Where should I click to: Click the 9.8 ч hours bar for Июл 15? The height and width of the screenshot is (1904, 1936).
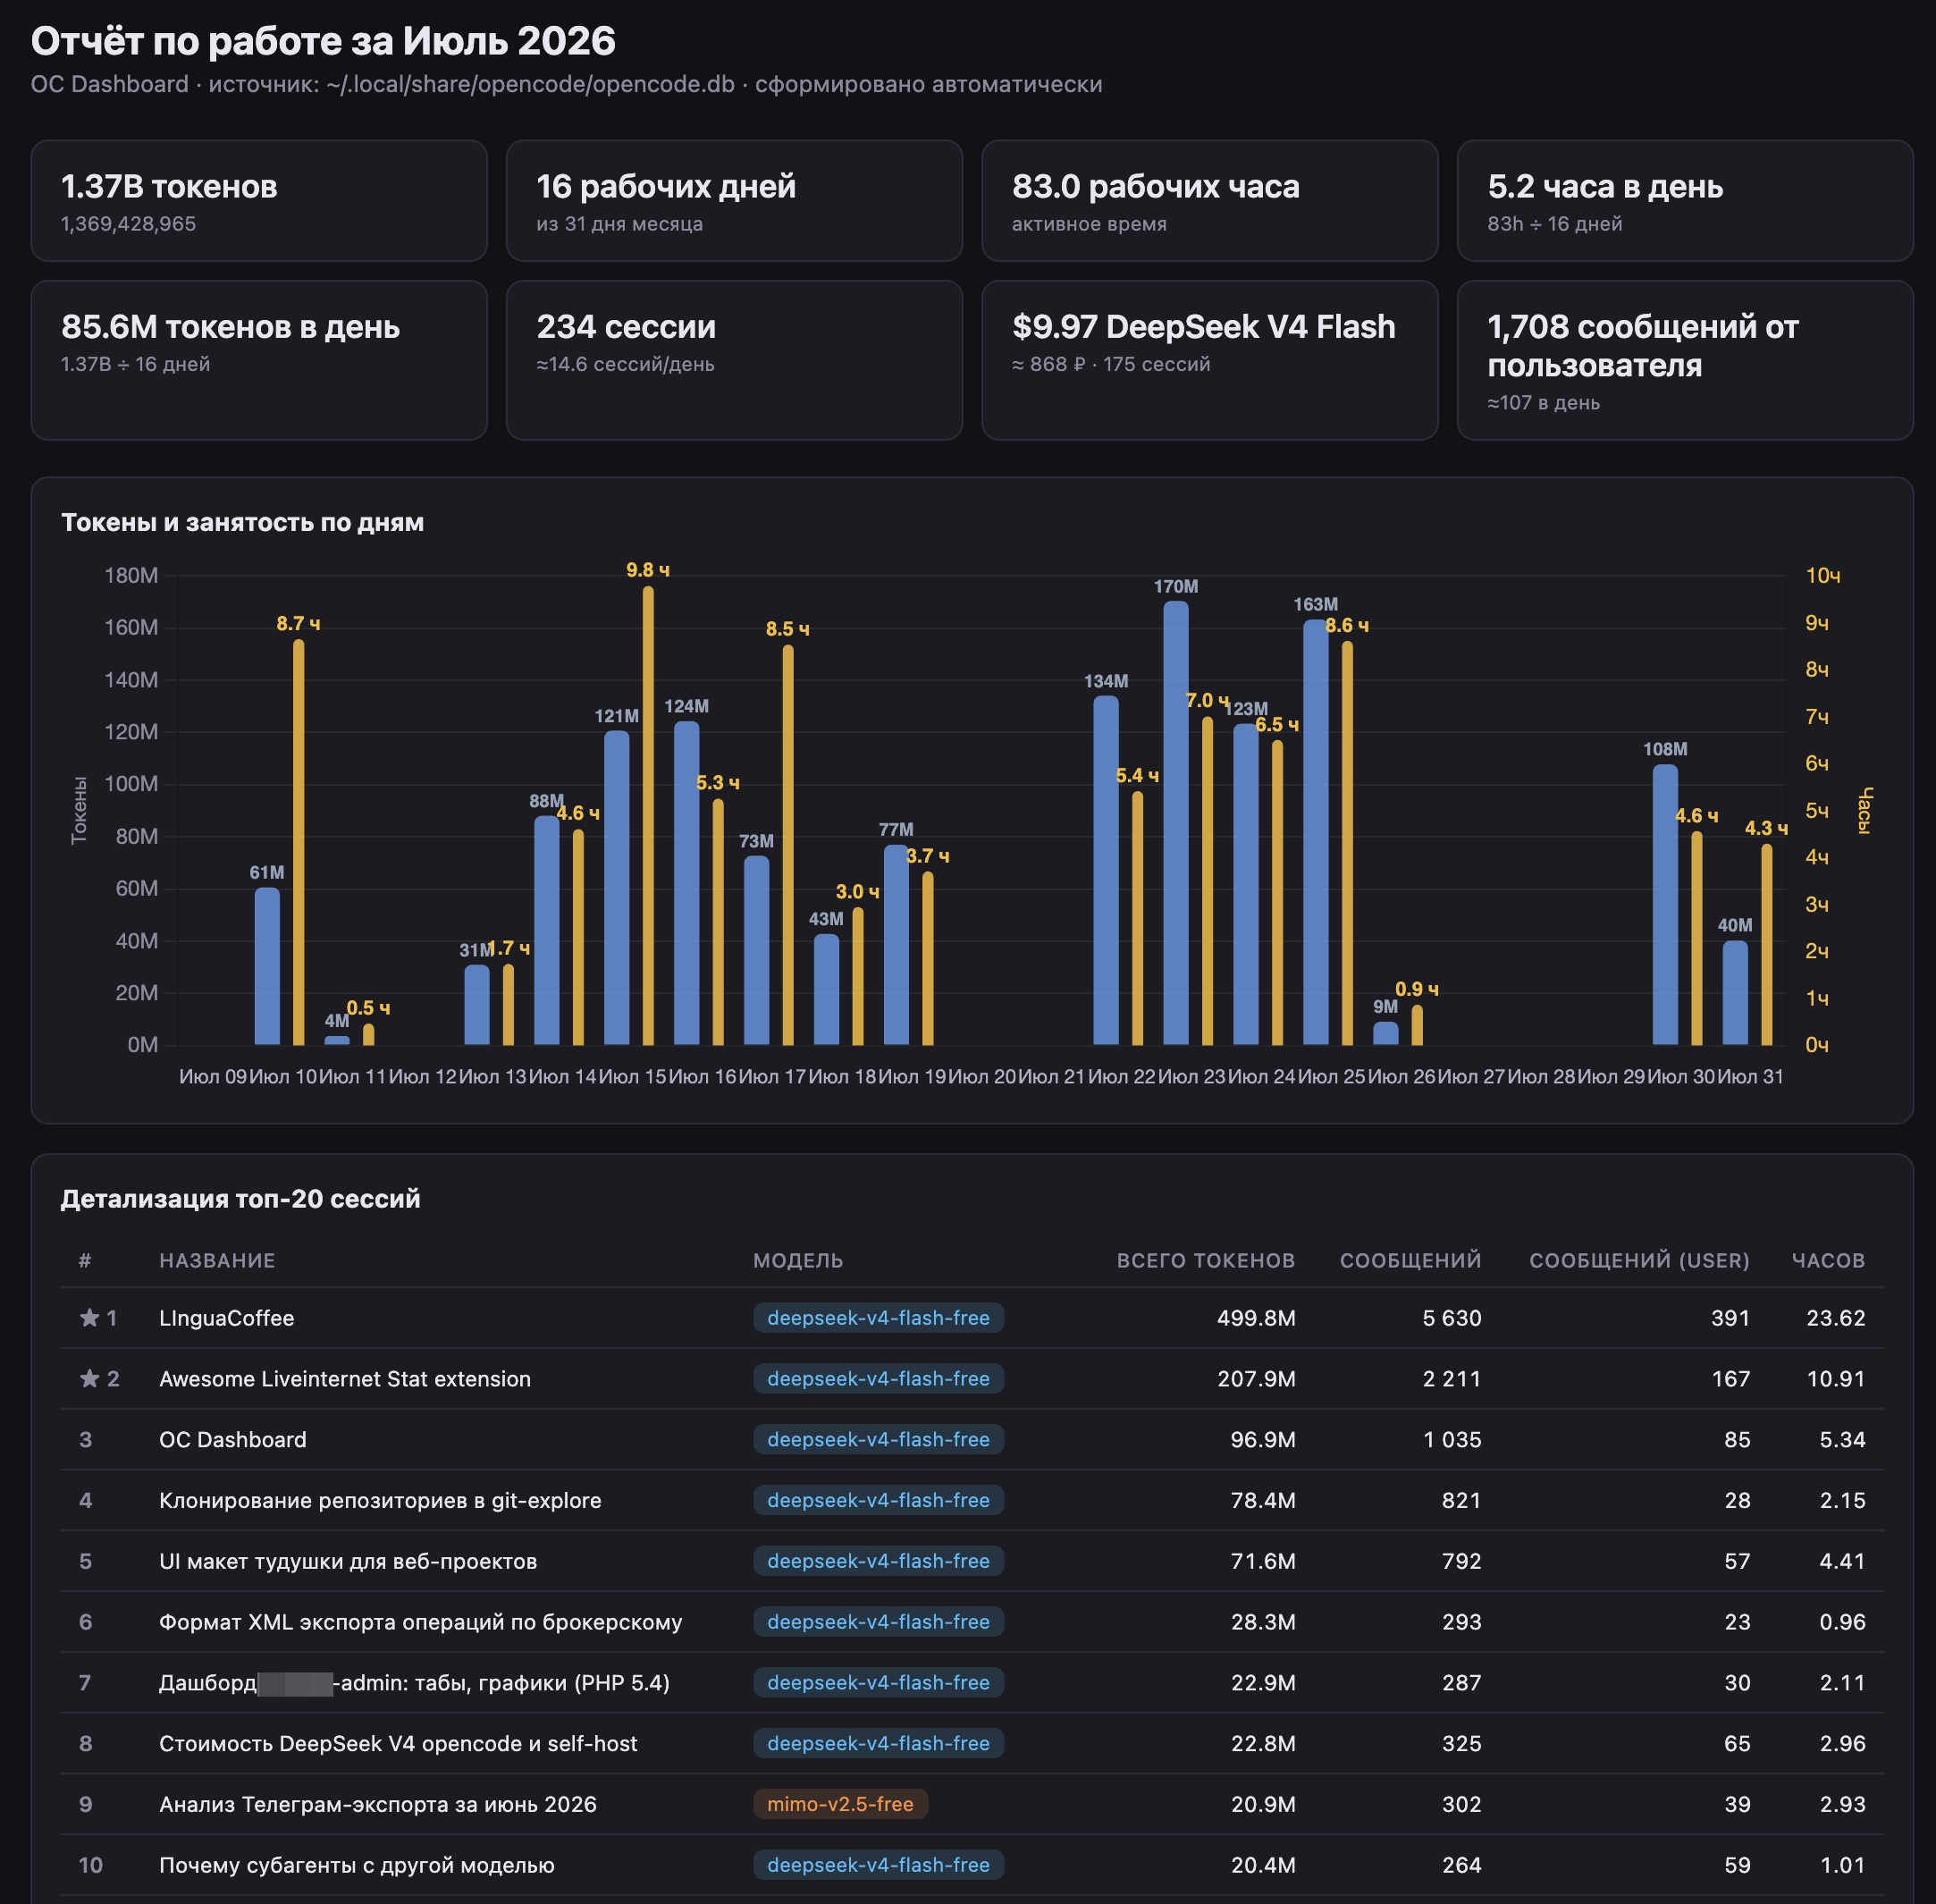point(648,816)
